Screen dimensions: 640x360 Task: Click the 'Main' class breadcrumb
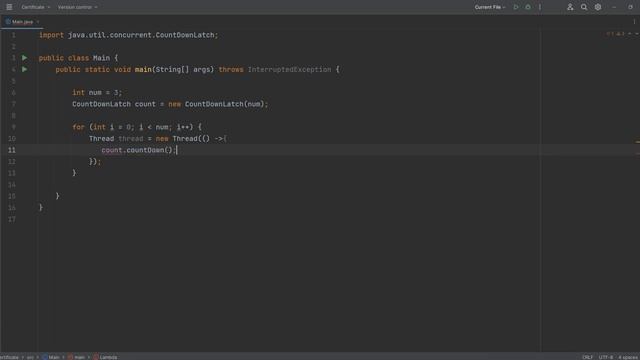51,357
